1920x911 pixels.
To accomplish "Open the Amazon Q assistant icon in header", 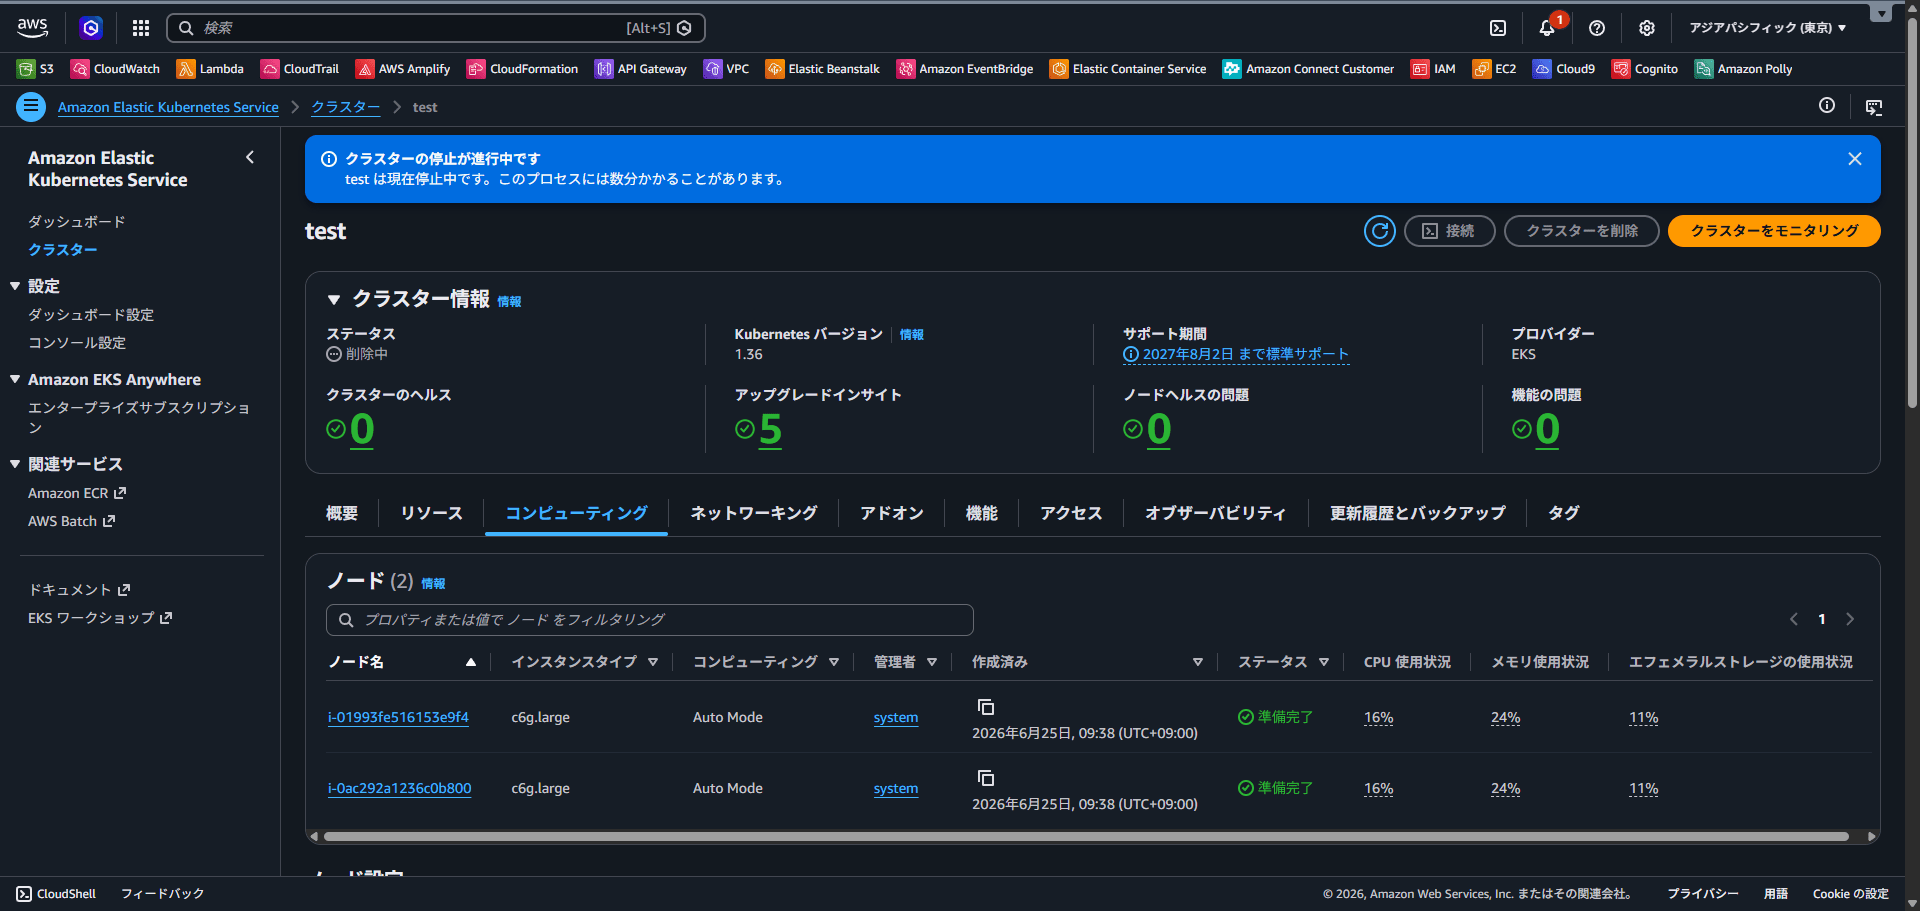I will point(91,28).
